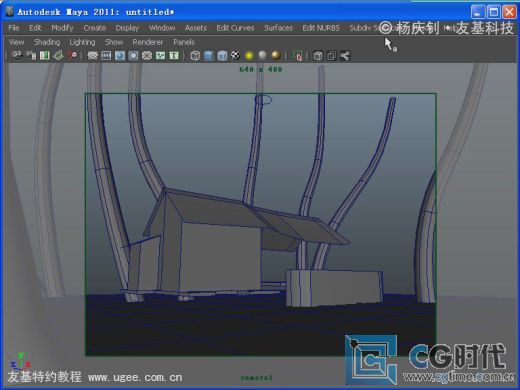Click the Select Camera icon

[x=17, y=55]
